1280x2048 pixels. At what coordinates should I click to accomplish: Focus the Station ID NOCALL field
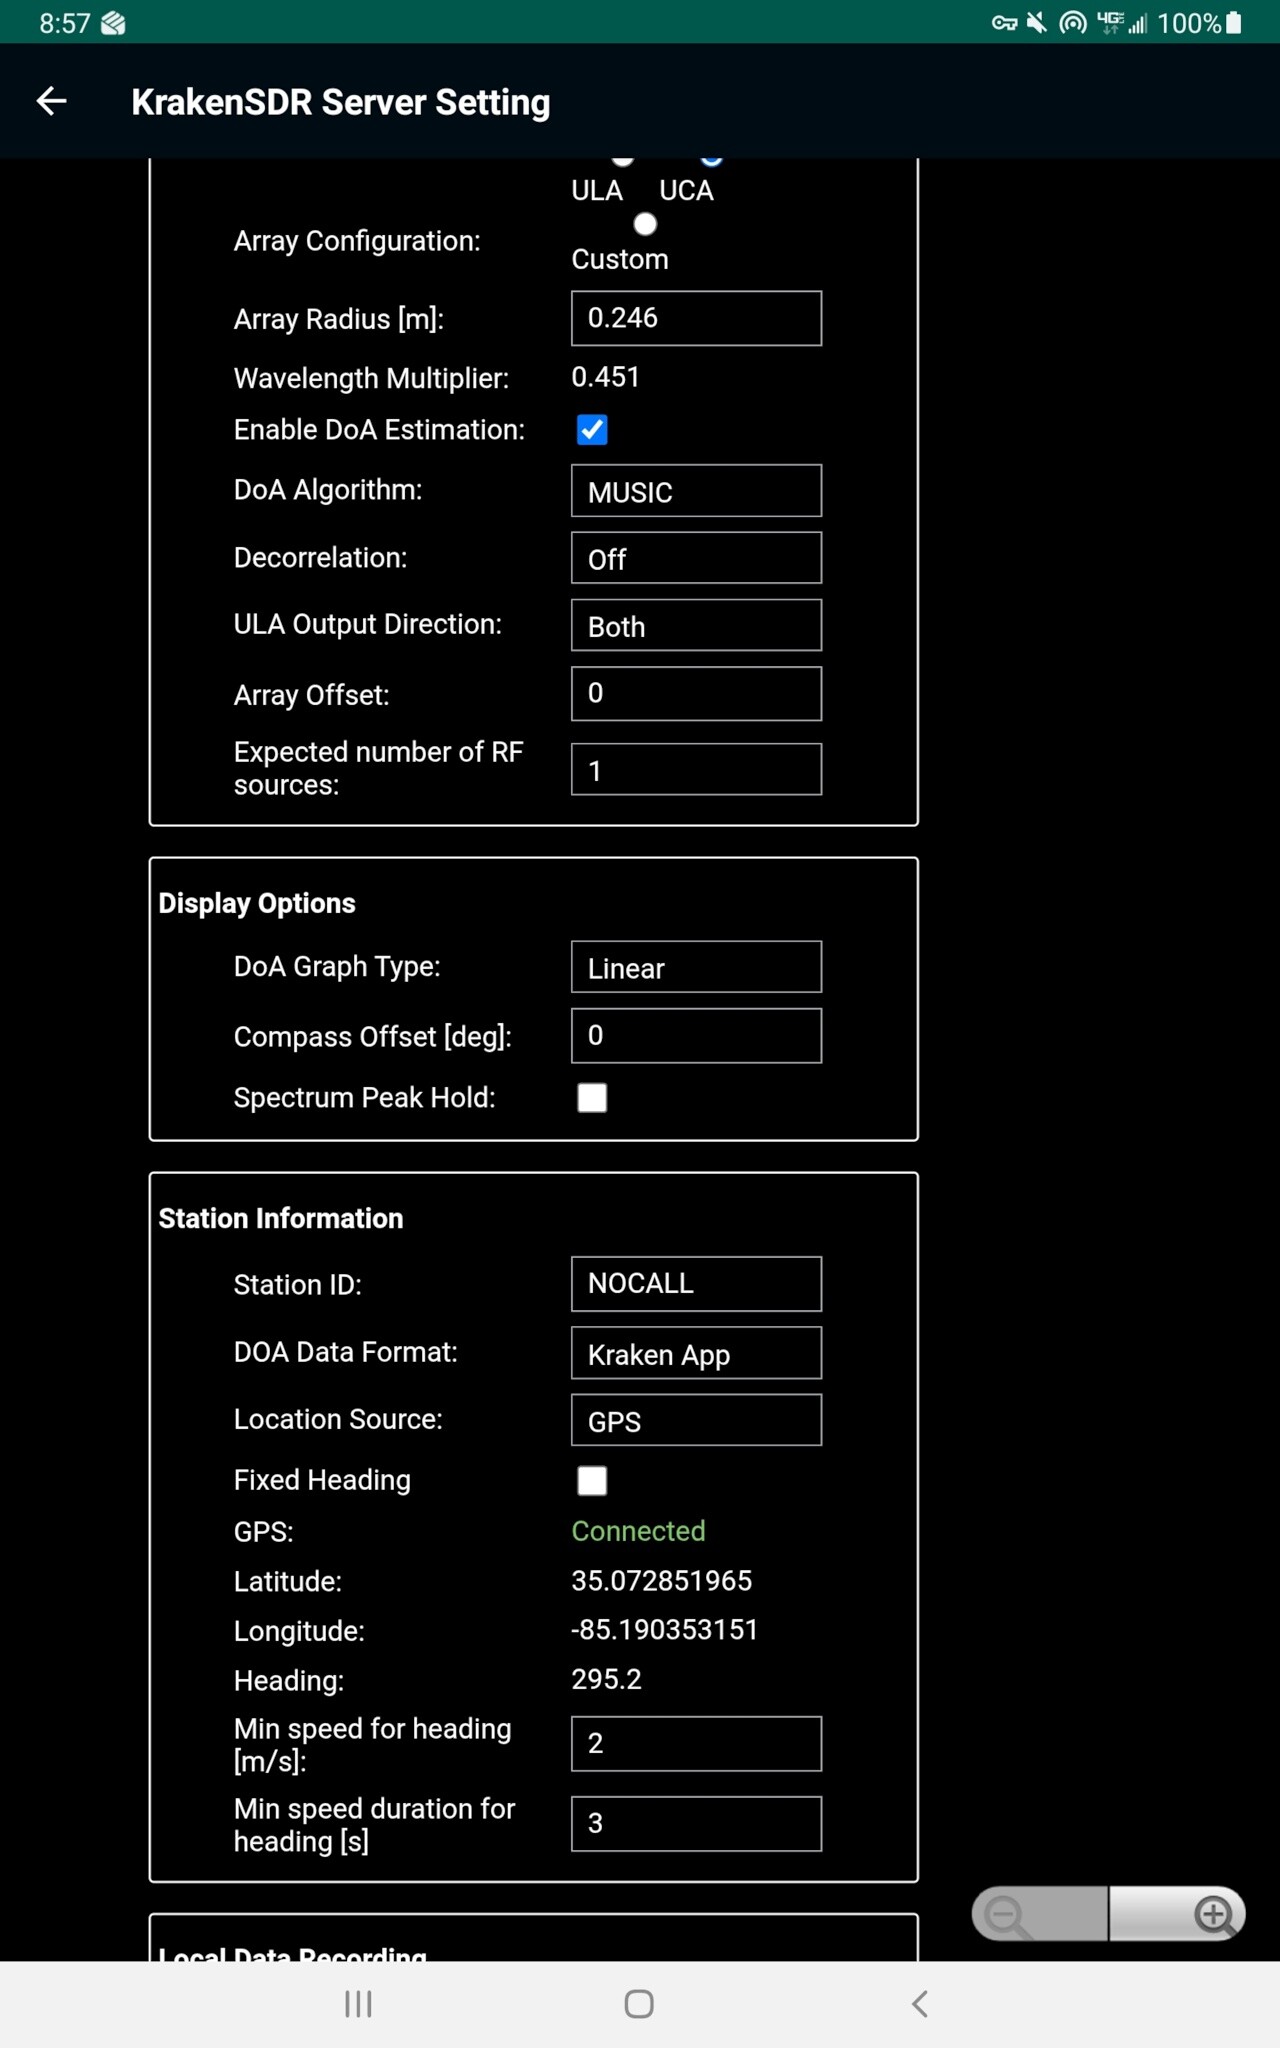[696, 1284]
